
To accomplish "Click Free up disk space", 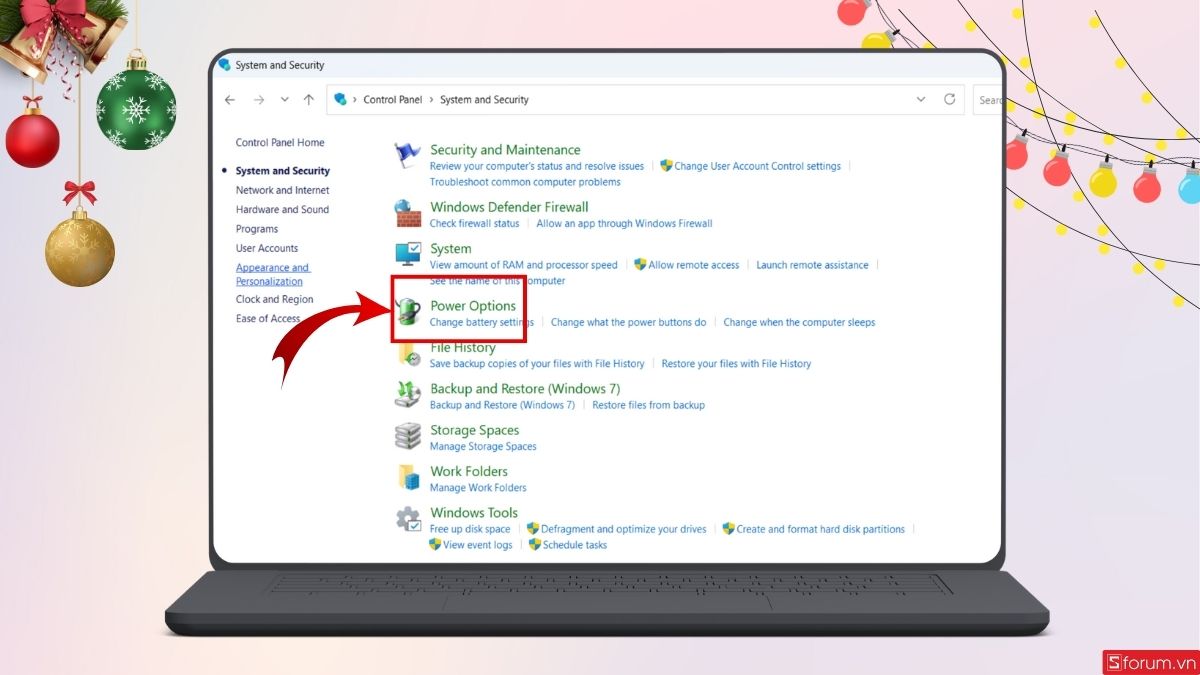I will pyautogui.click(x=470, y=530).
